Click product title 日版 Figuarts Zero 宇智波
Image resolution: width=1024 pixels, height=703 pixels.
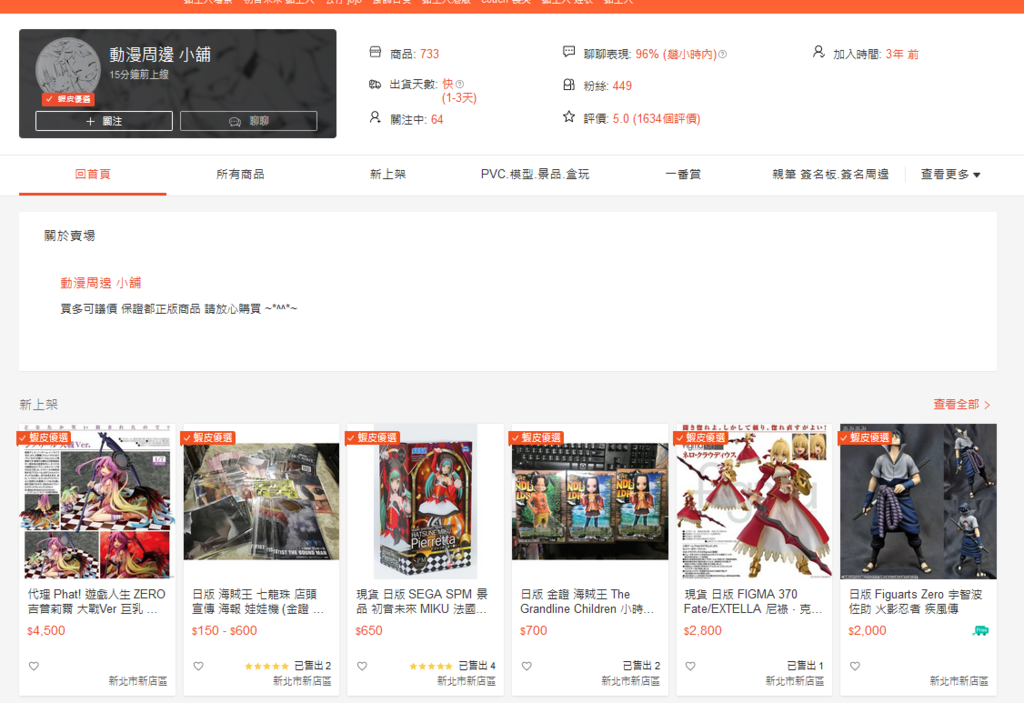[915, 601]
